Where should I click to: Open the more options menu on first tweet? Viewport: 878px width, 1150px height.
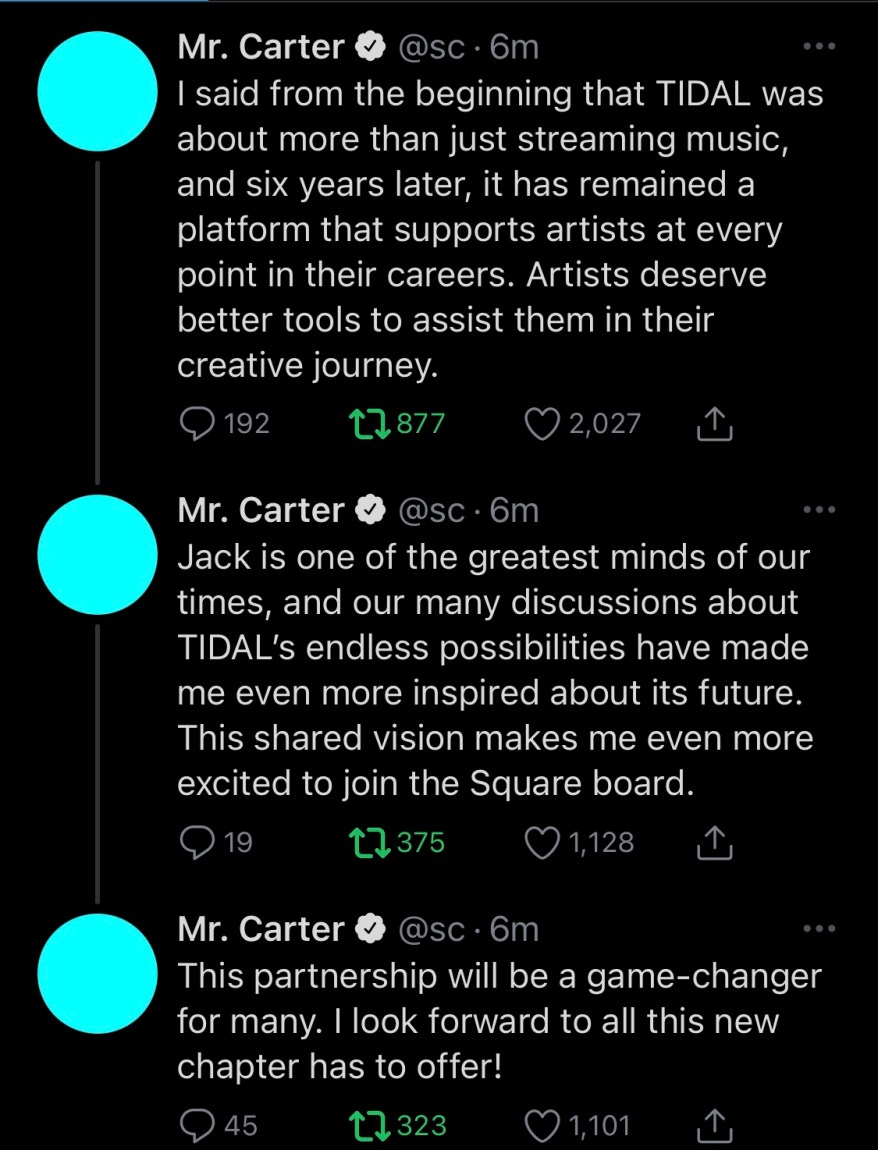point(820,46)
